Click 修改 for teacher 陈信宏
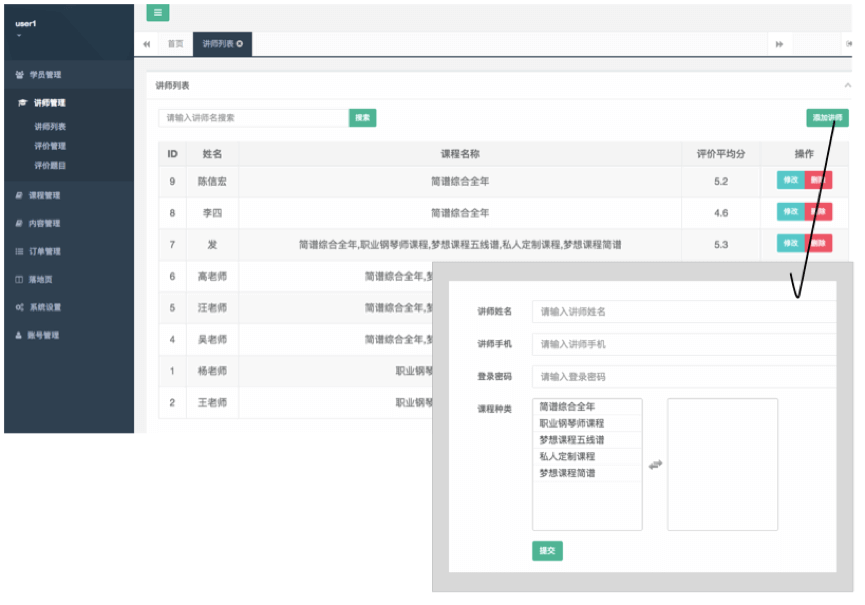Image resolution: width=865 pixels, height=605 pixels. point(790,181)
